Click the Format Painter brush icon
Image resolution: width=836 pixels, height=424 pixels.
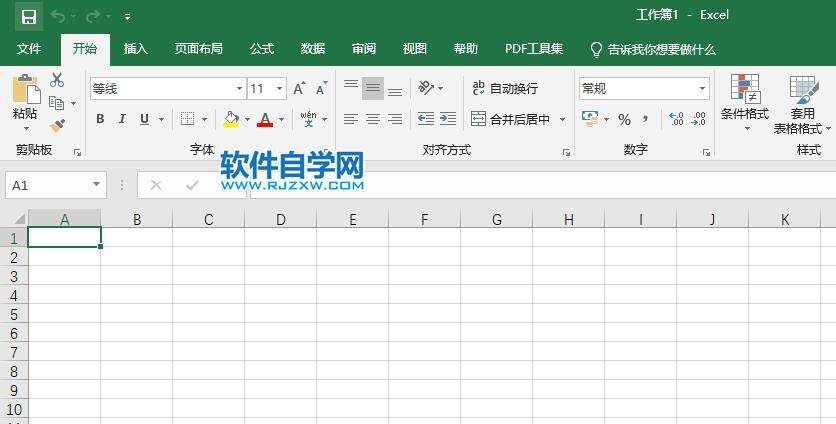[57, 126]
